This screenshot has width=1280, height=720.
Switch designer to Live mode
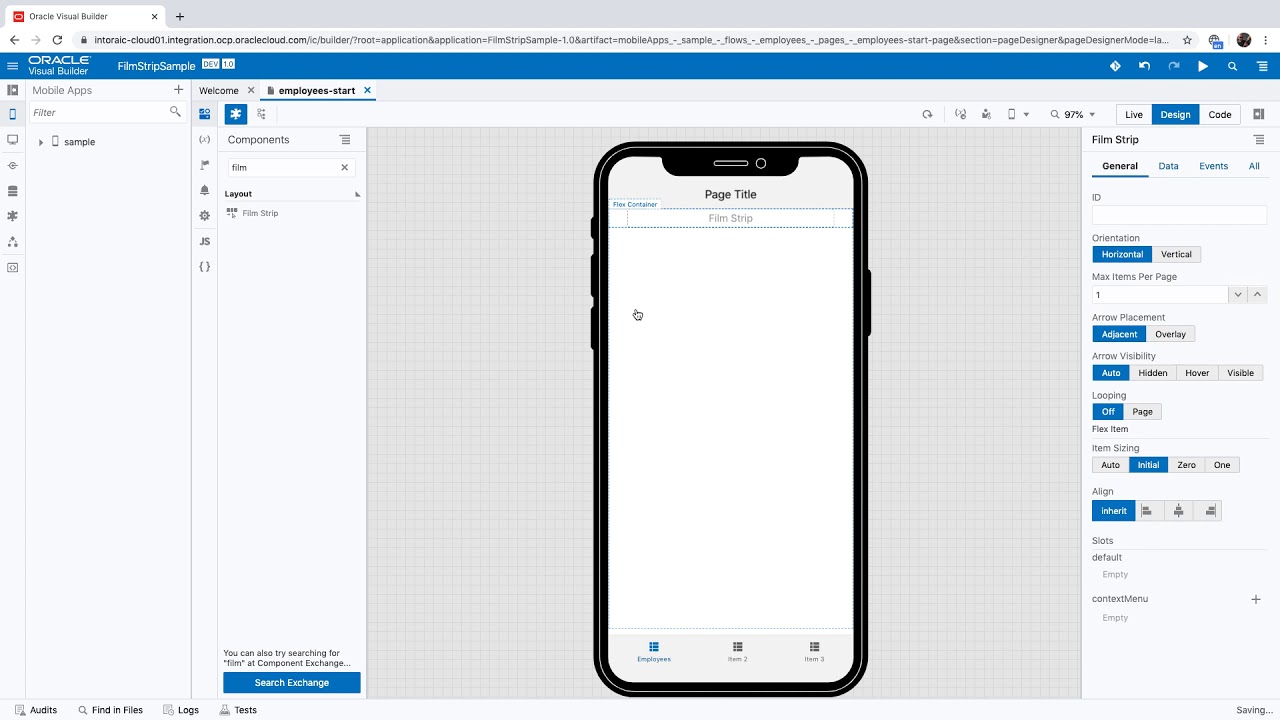click(1134, 114)
